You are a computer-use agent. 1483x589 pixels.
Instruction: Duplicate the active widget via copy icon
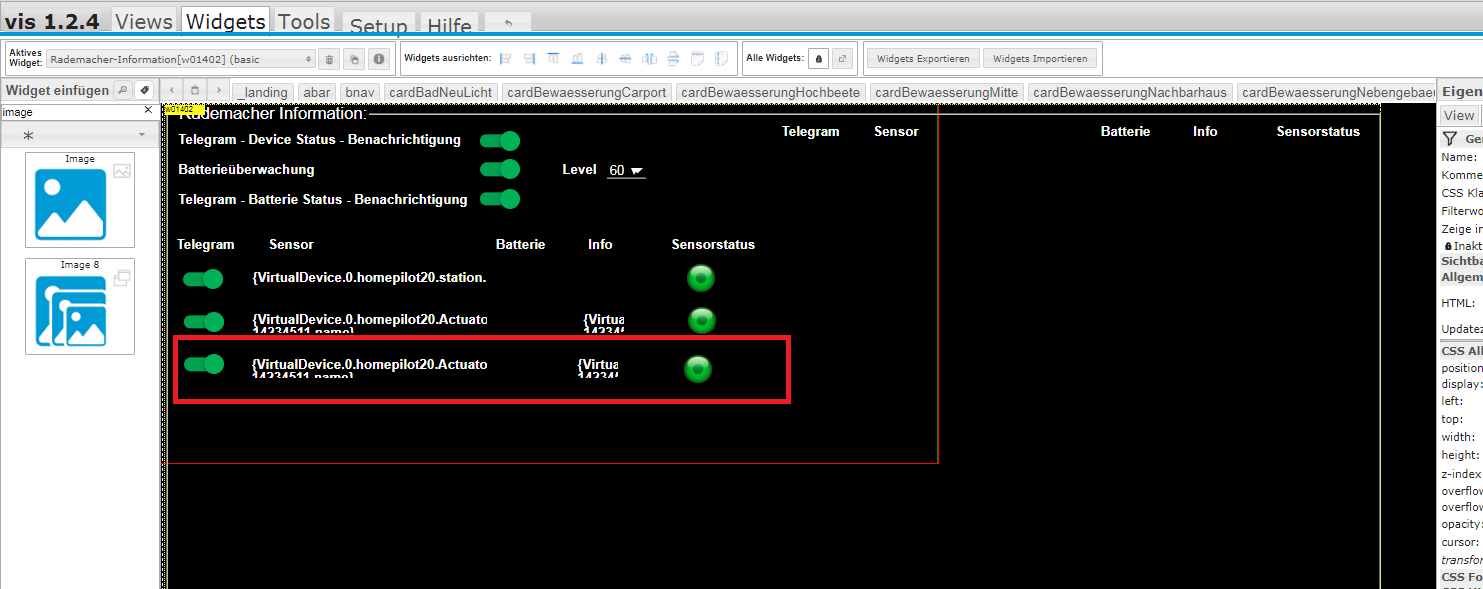point(354,59)
